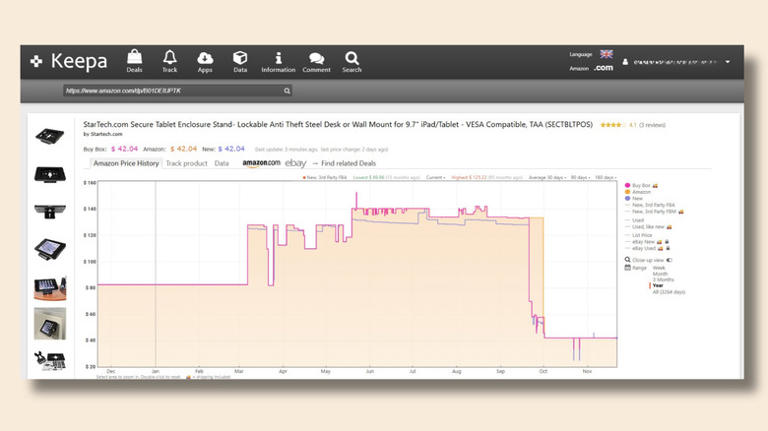Open the fifth thumbnail with red table
This screenshot has width=768, height=431.
pyautogui.click(x=49, y=288)
